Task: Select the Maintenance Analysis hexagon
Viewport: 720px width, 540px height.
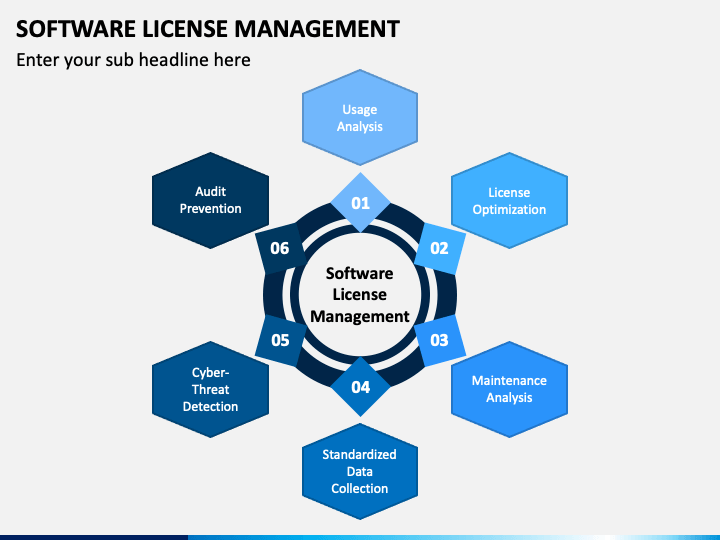Action: 509,389
